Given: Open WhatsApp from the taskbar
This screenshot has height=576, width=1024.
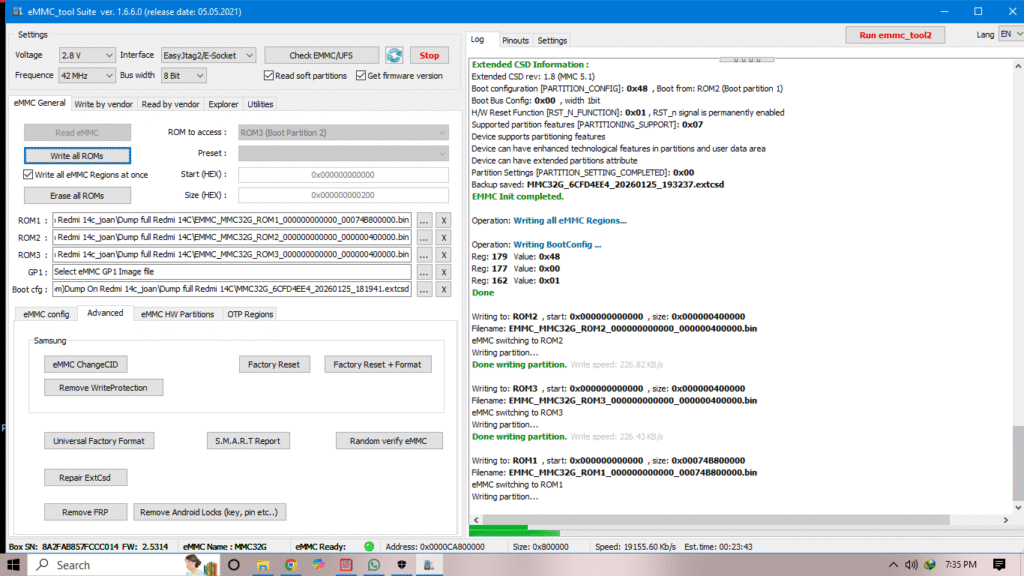Looking at the screenshot, I should [373, 565].
